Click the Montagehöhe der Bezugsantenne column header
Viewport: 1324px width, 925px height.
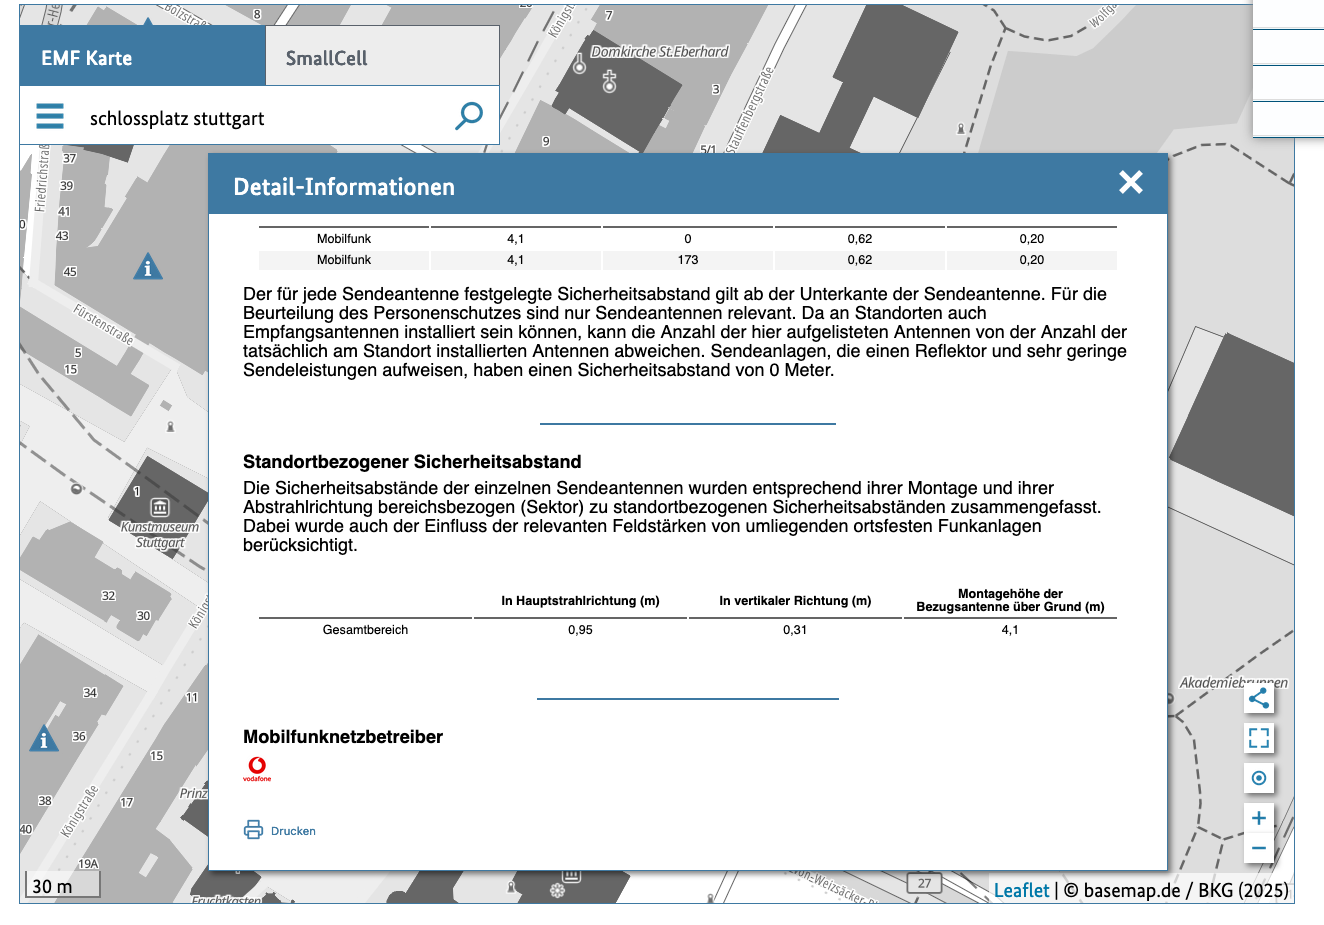[x=1010, y=600]
